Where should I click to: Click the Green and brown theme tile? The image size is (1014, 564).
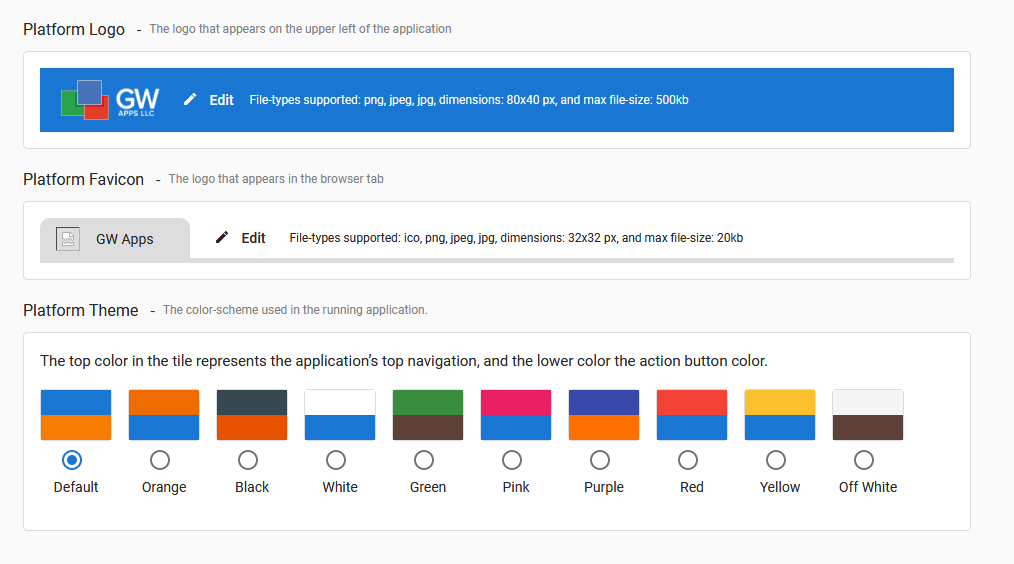pos(428,415)
